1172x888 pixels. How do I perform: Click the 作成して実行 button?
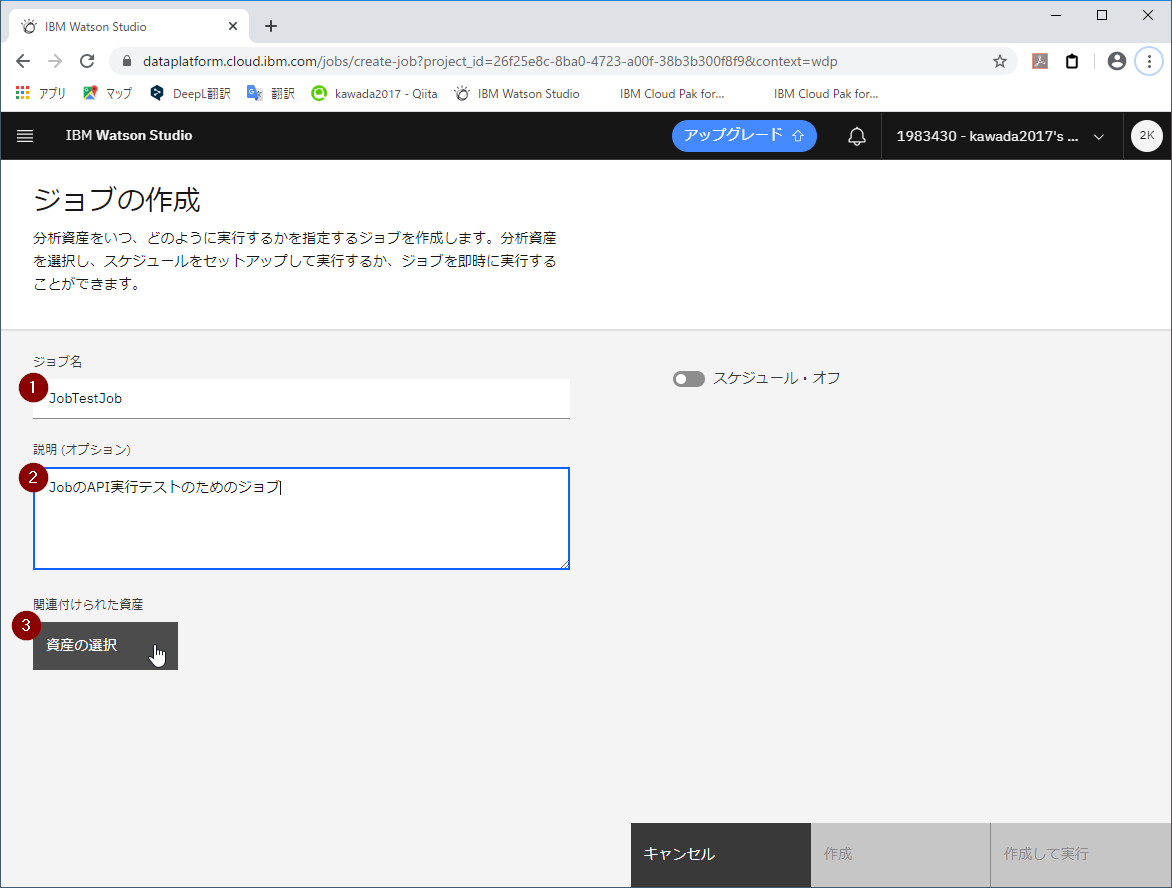pos(1080,854)
